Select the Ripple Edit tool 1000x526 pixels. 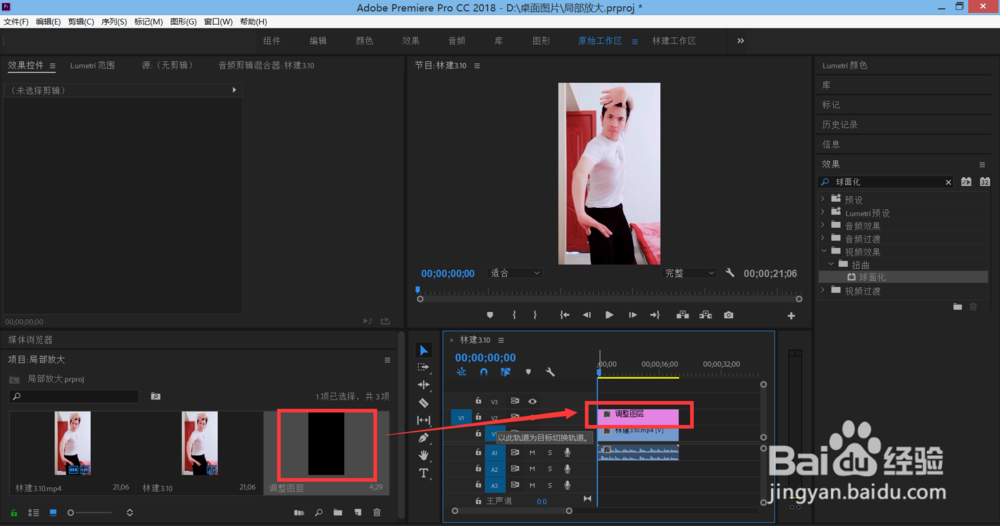pyautogui.click(x=423, y=384)
